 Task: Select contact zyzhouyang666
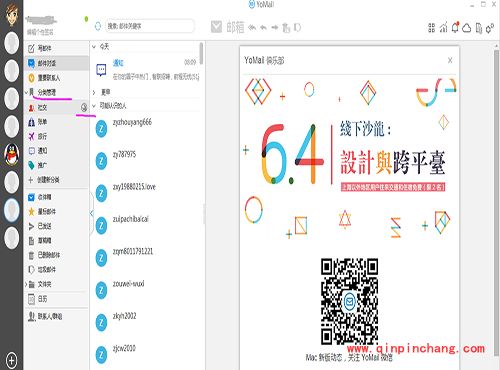[x=146, y=128]
